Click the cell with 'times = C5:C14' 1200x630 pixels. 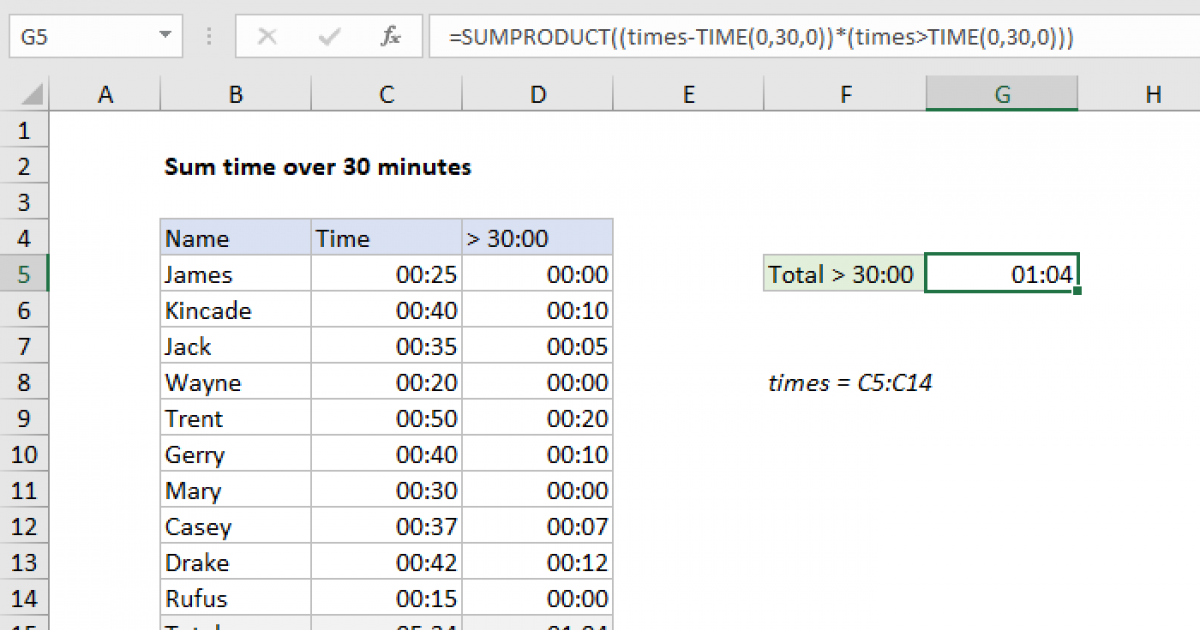click(x=850, y=382)
